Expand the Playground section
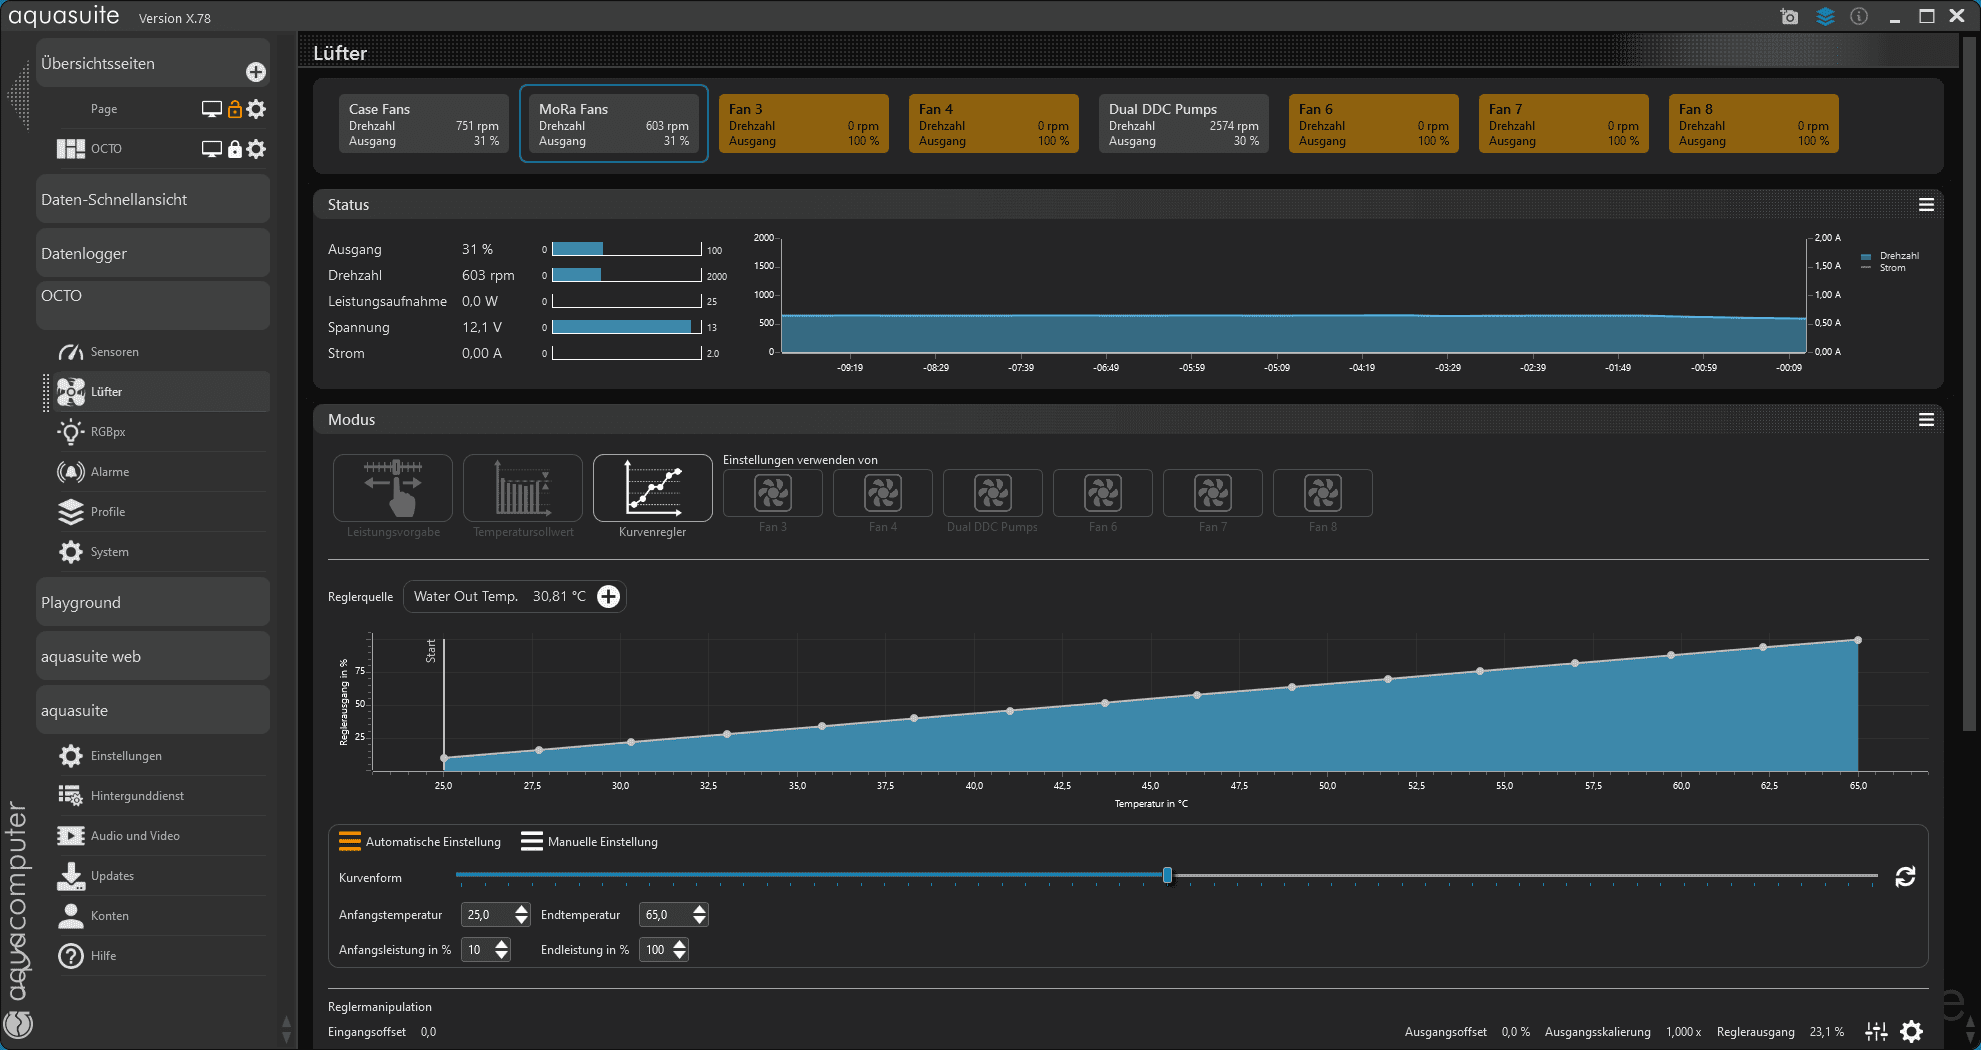 (153, 602)
